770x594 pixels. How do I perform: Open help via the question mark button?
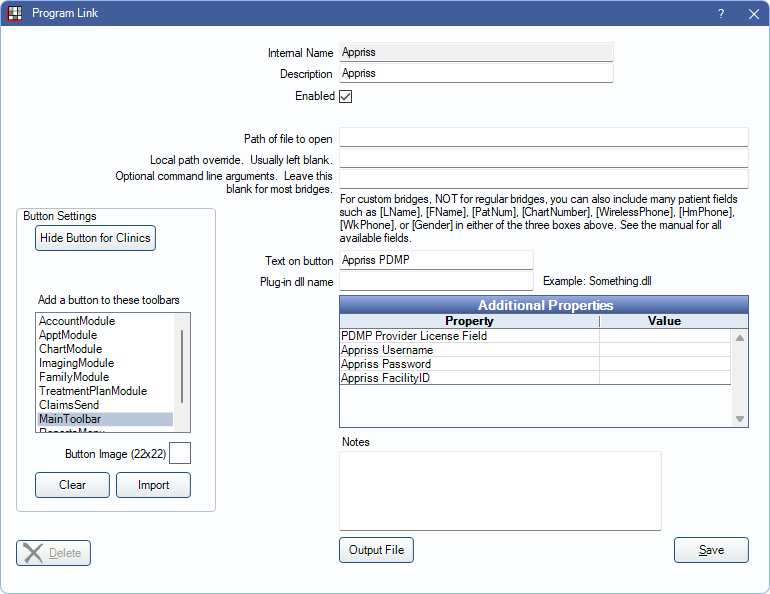click(x=721, y=14)
